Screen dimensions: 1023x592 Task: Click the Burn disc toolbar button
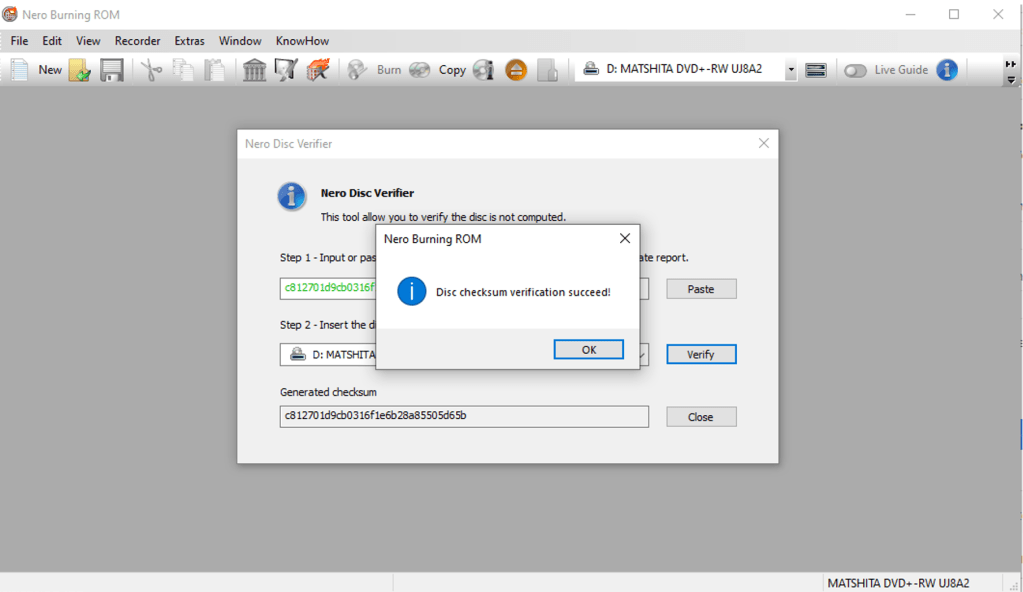375,70
